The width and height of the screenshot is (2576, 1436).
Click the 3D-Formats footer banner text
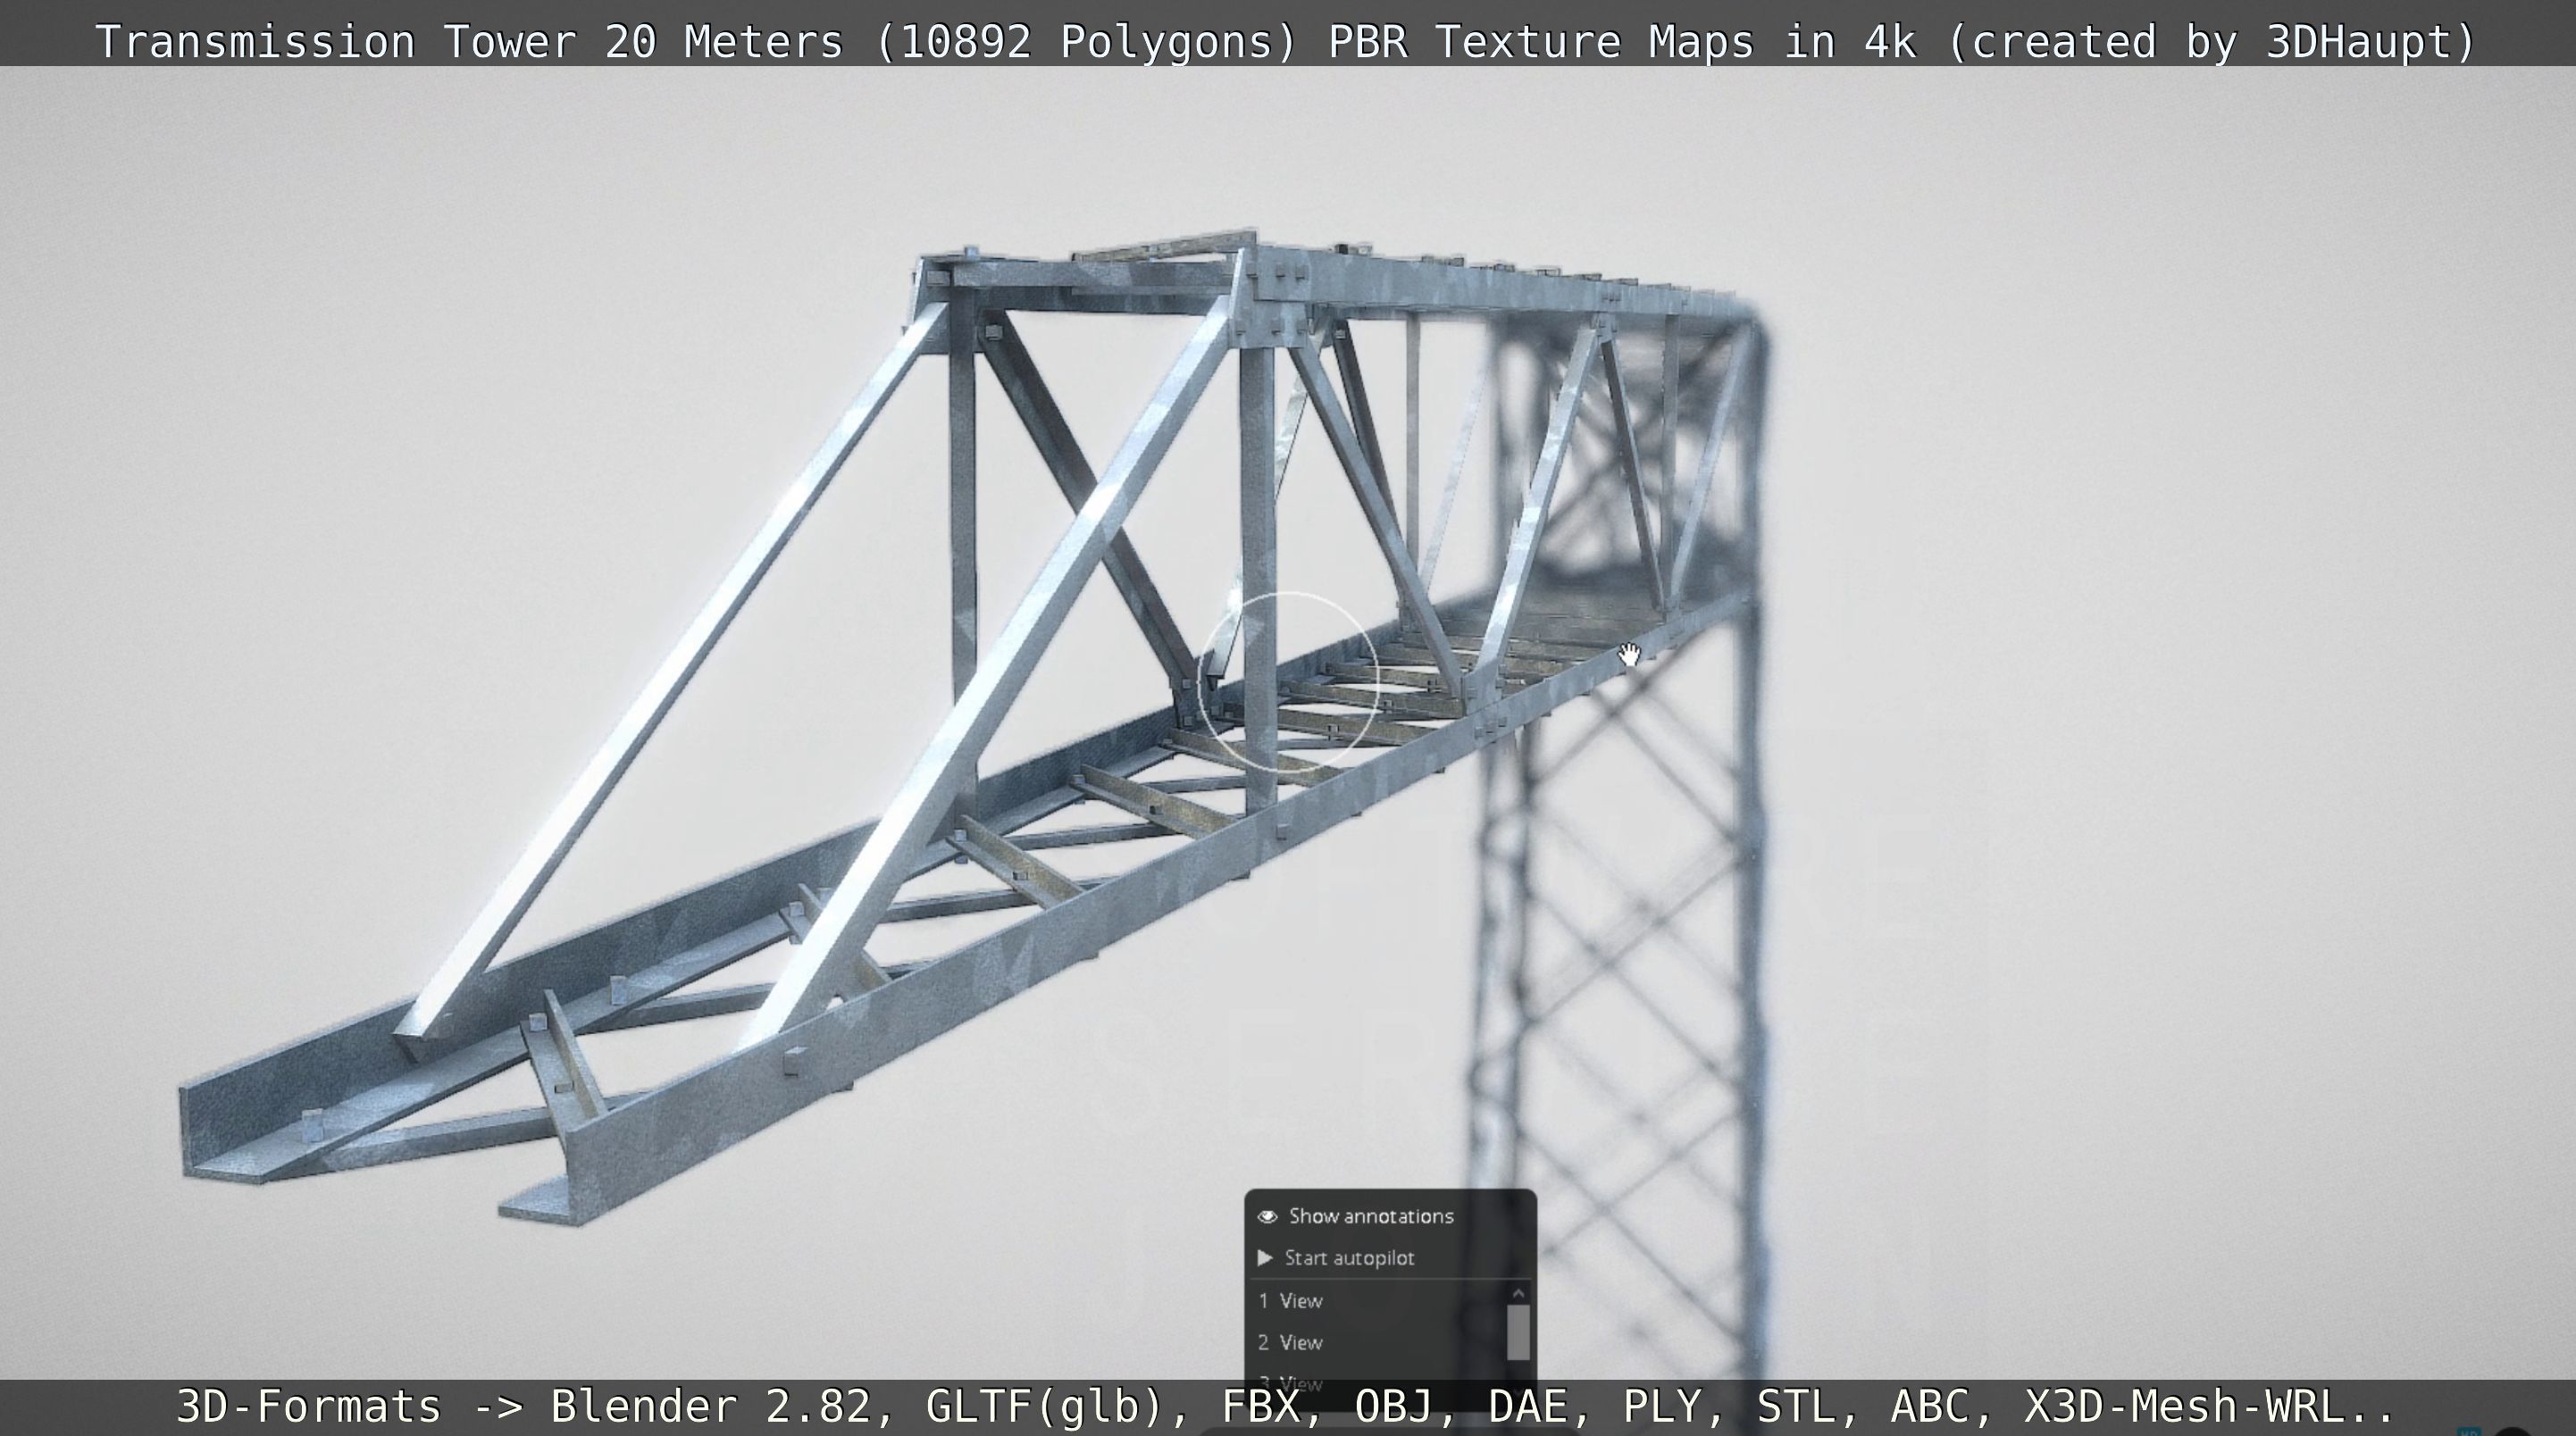click(x=1285, y=1406)
